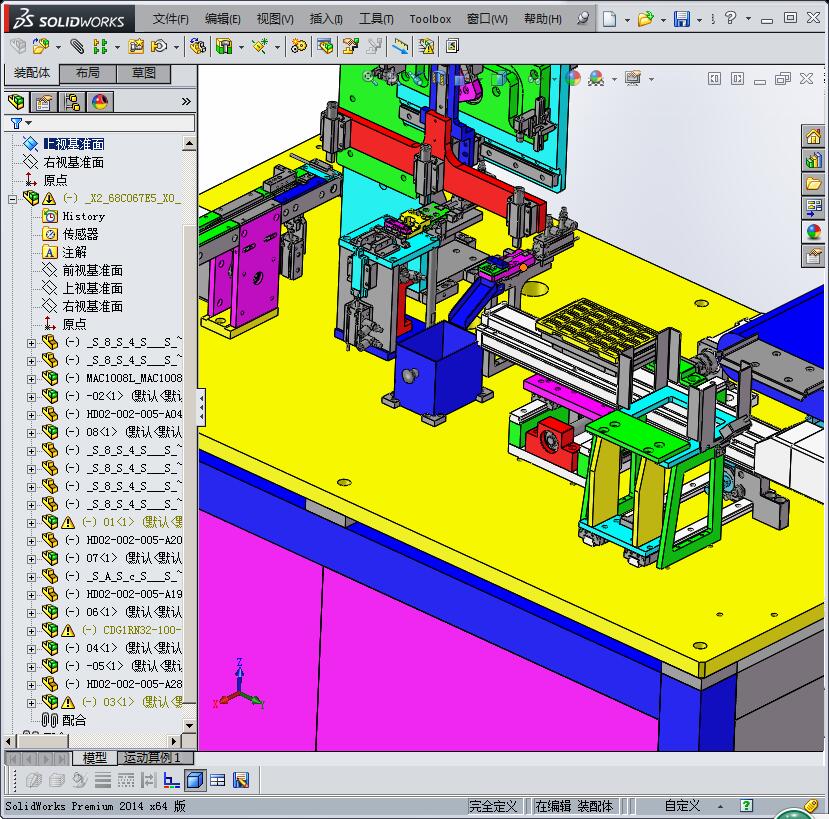The height and width of the screenshot is (819, 829).
Task: Click the 自定义 status bar units button
Action: (682, 806)
